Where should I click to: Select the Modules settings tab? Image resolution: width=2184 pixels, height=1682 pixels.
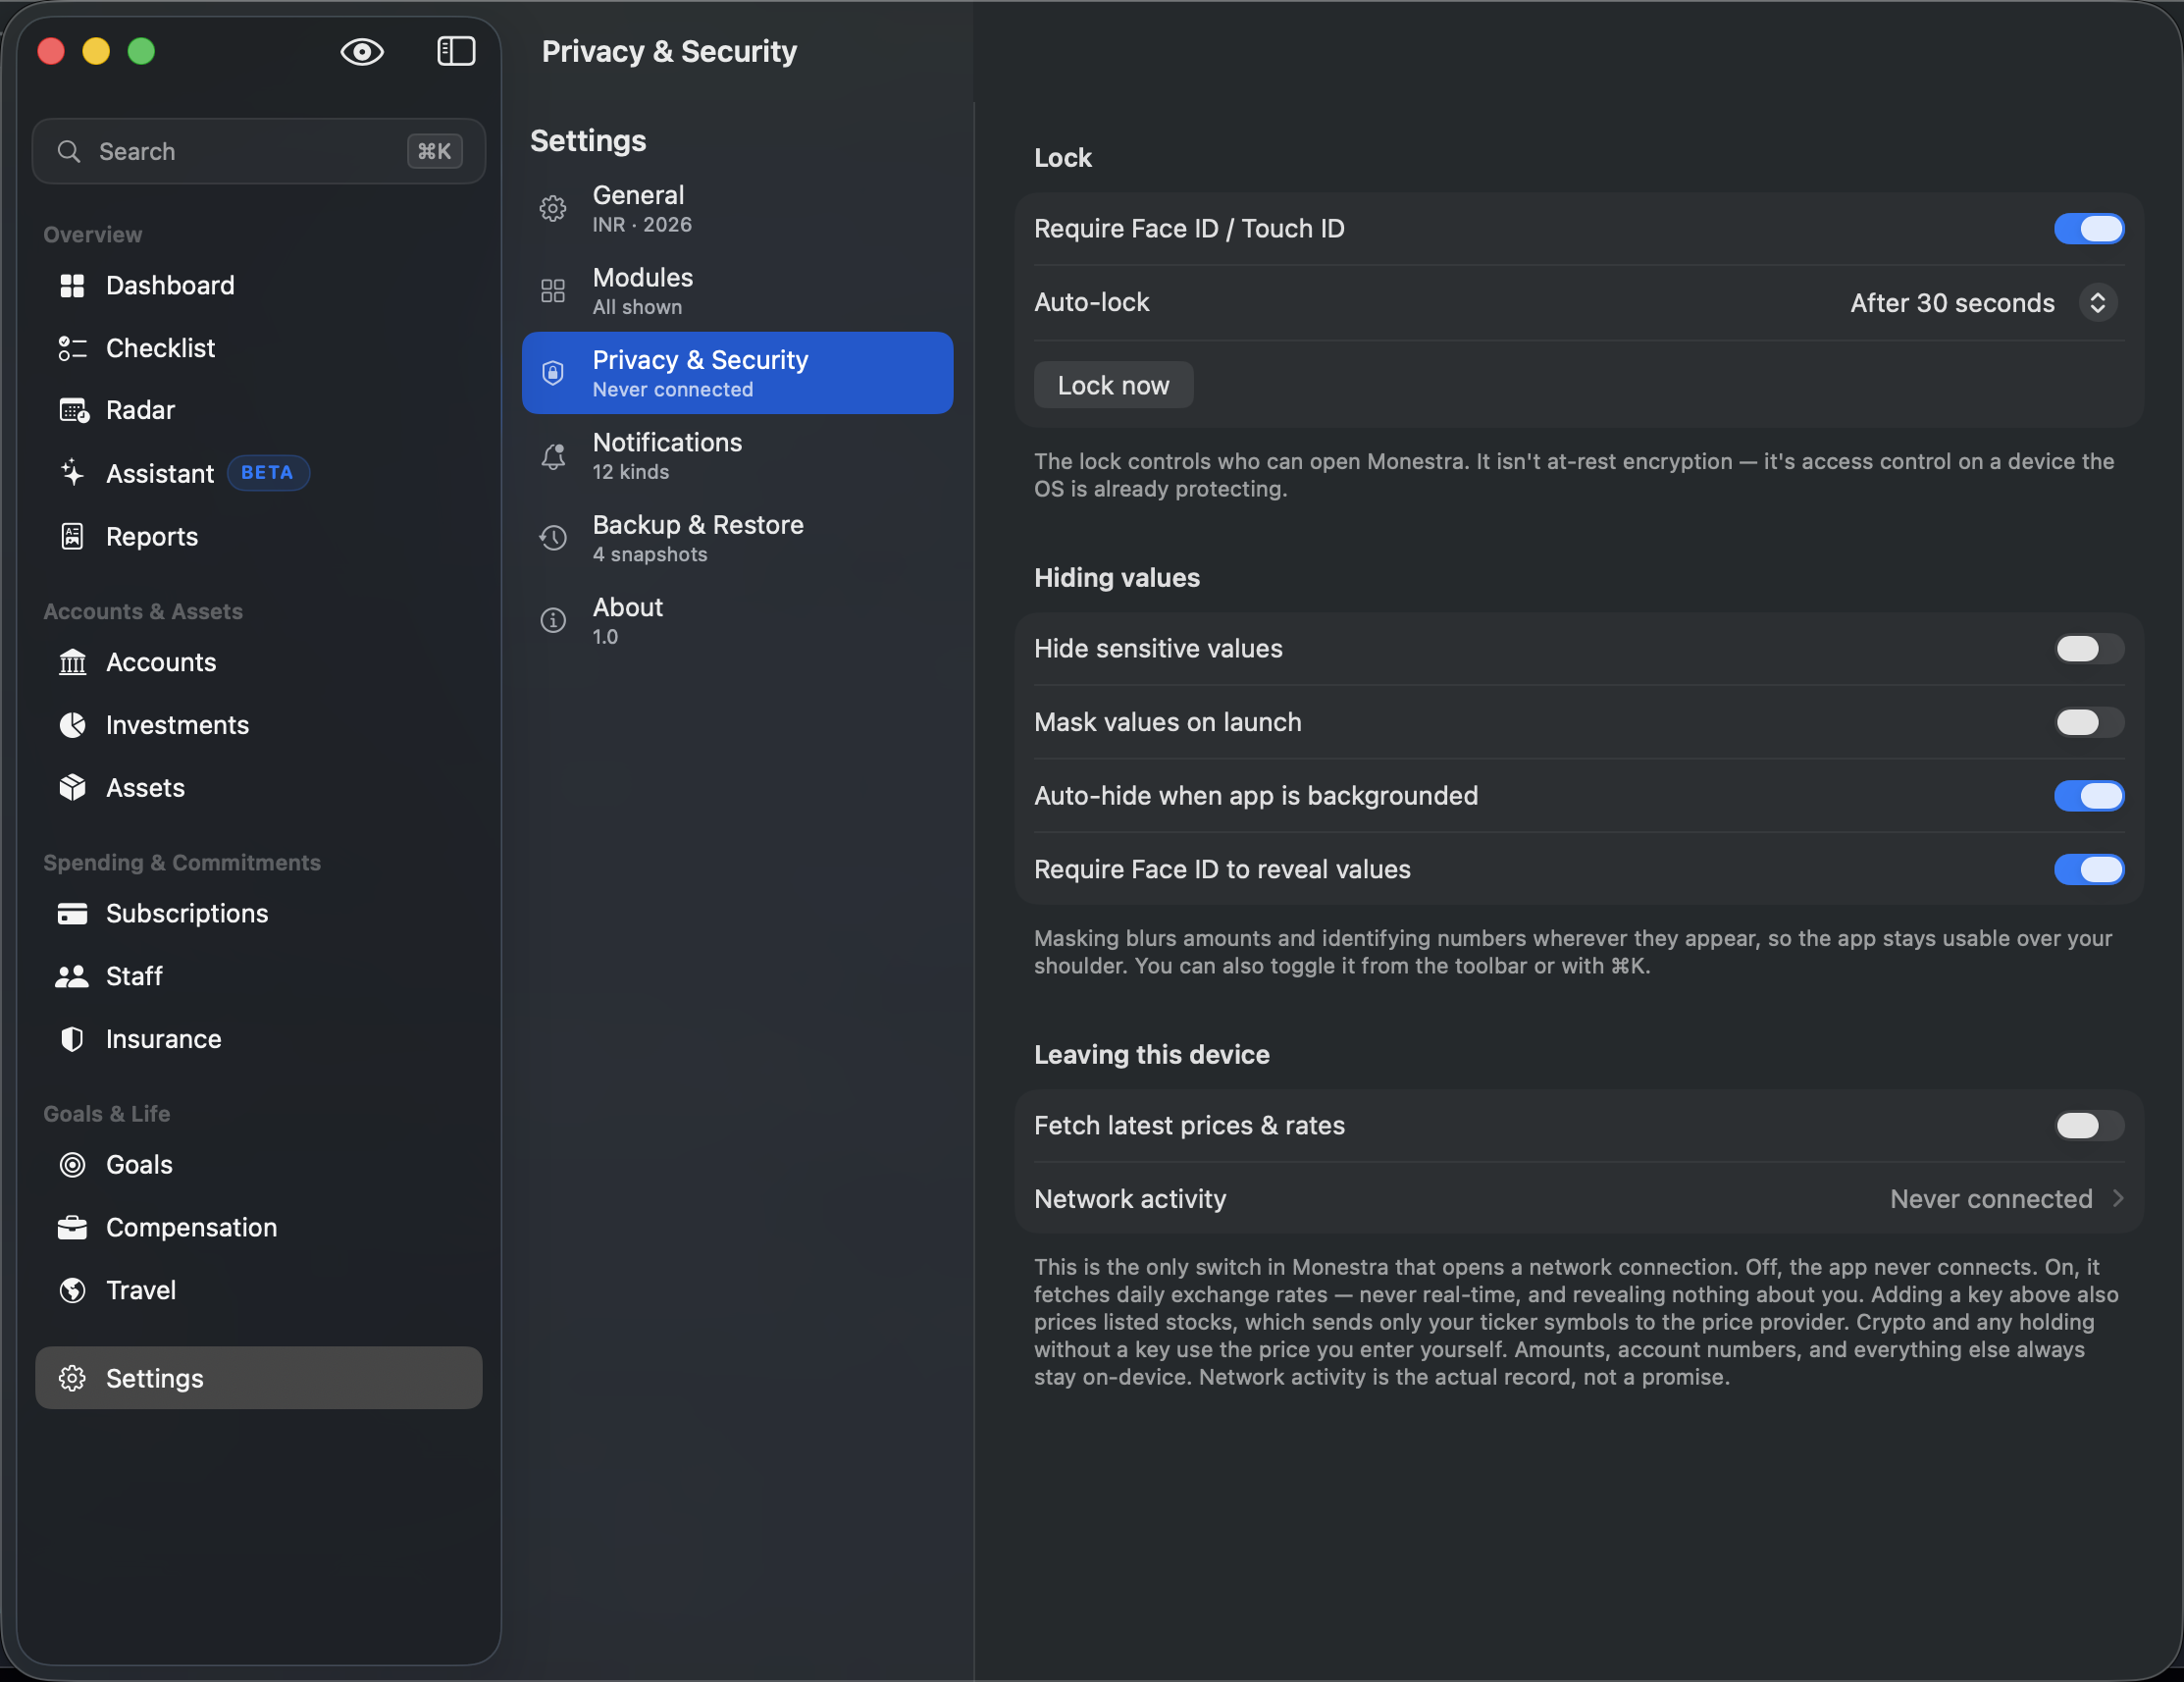tap(737, 291)
